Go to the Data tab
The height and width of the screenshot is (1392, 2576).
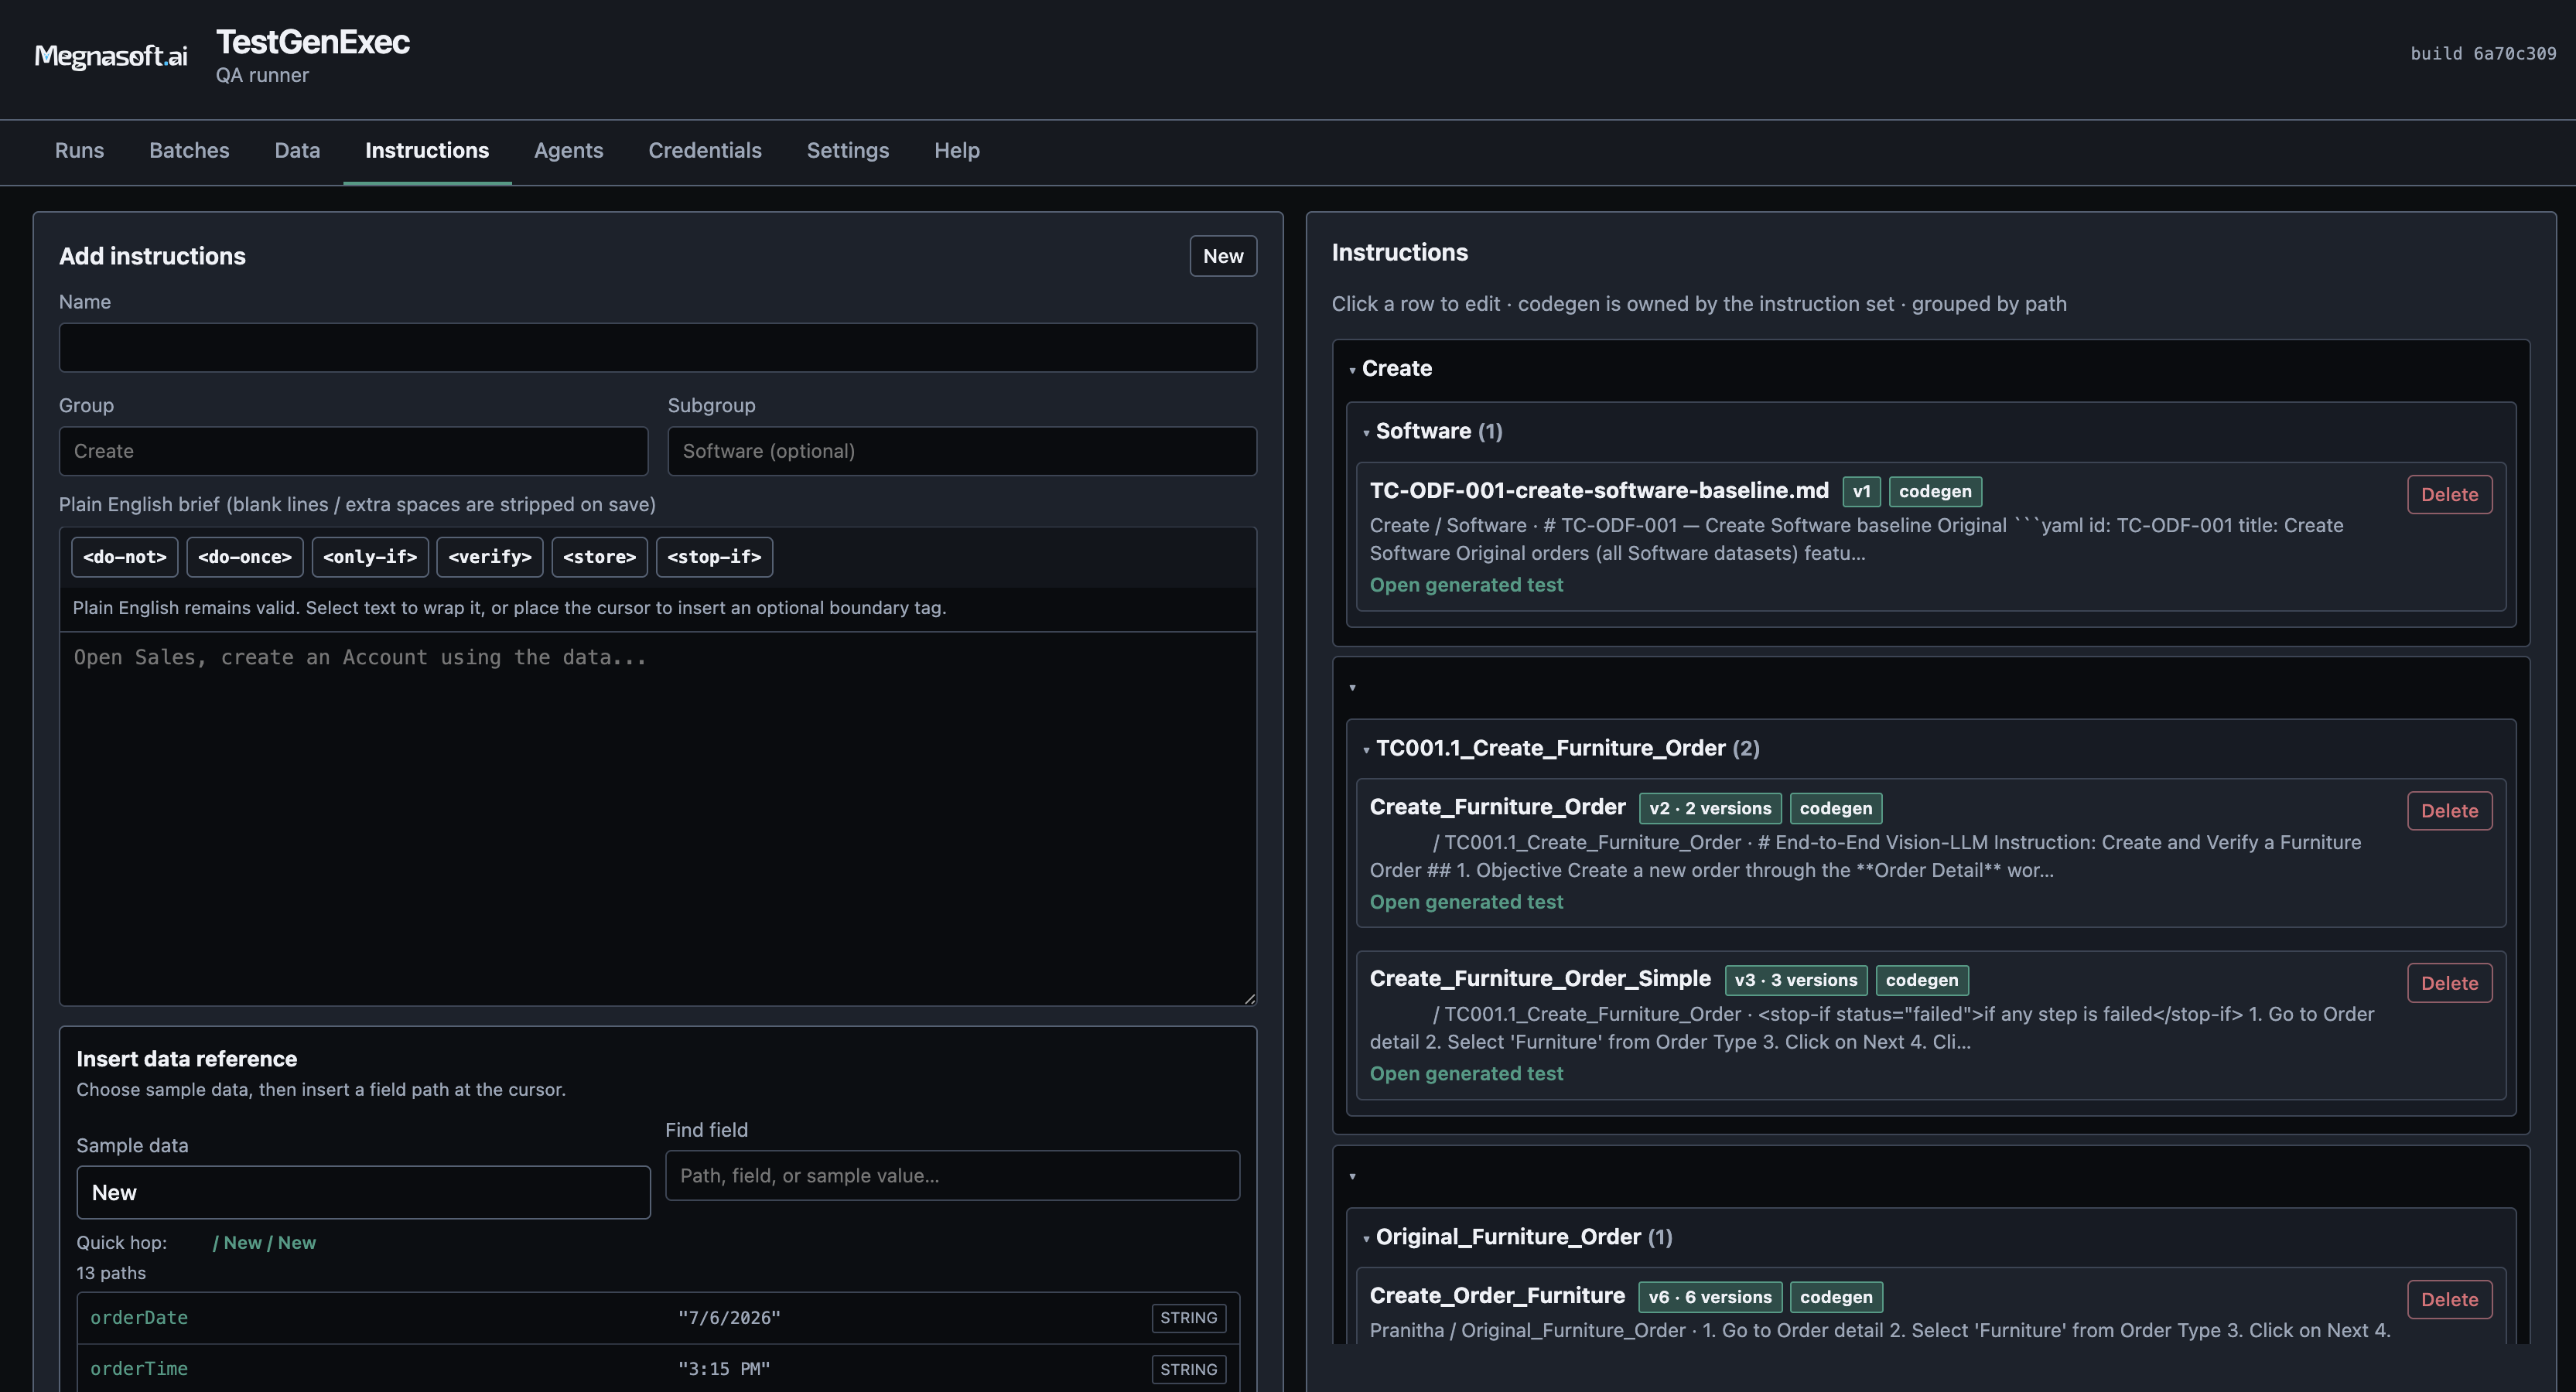297,150
